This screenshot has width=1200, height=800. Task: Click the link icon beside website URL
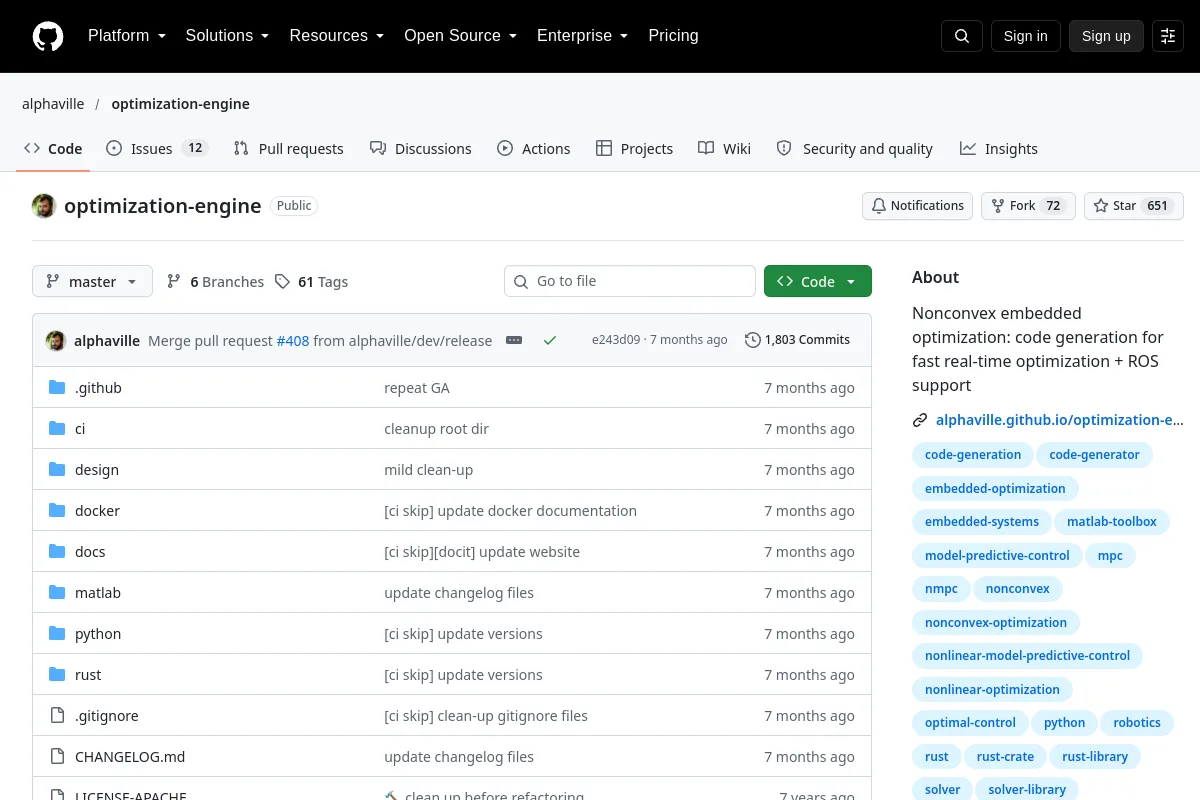point(920,420)
